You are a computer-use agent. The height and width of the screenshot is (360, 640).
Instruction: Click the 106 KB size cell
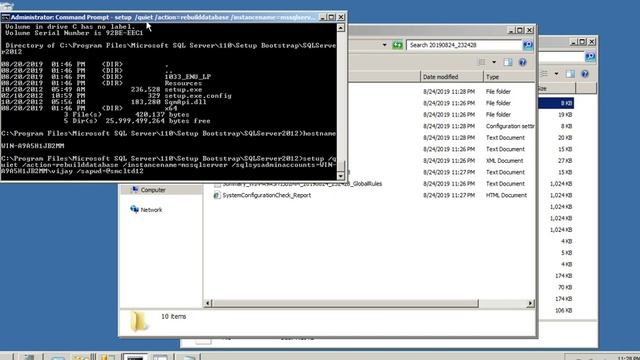[563, 310]
